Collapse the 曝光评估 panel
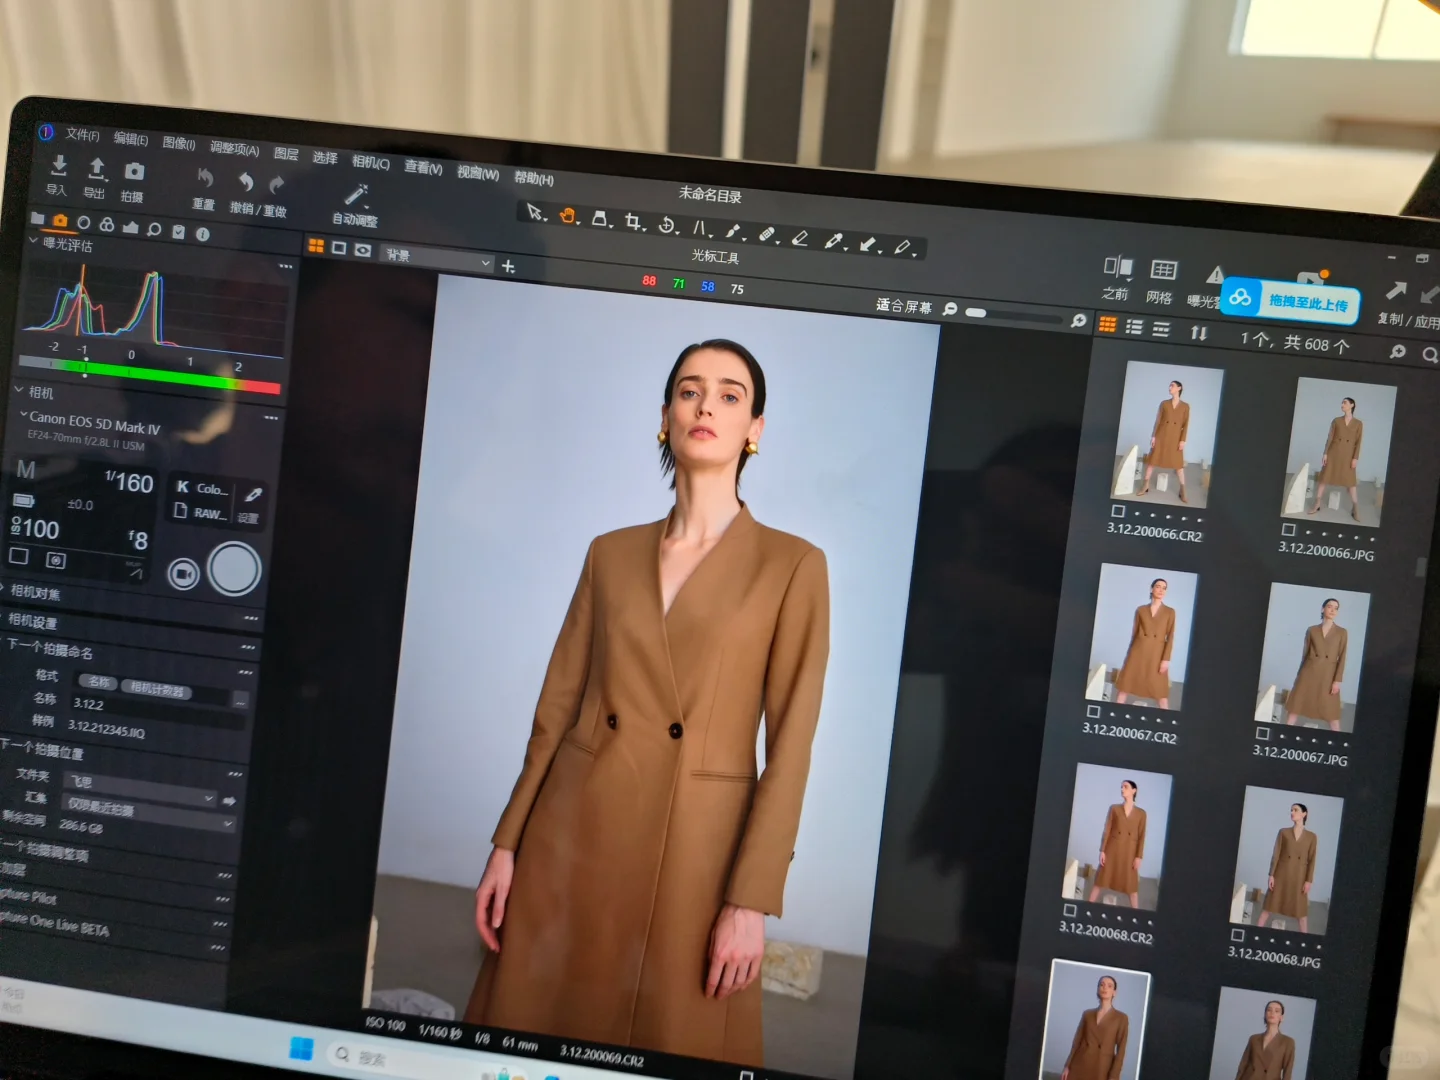Screen dimensions: 1440x1080 [x=33, y=241]
